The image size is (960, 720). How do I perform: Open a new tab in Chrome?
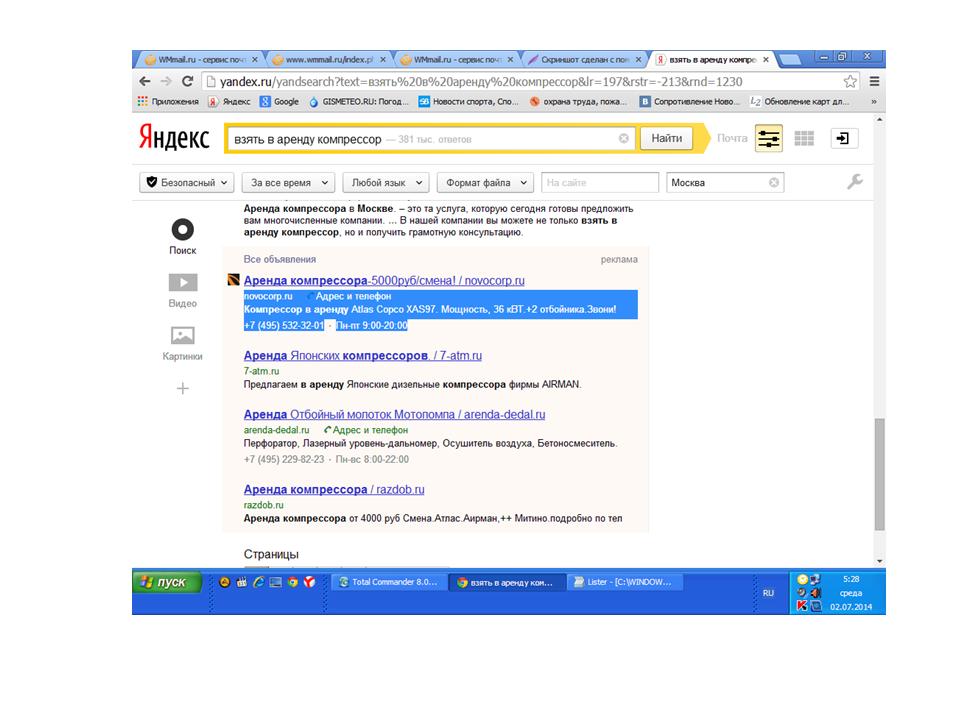(x=790, y=59)
